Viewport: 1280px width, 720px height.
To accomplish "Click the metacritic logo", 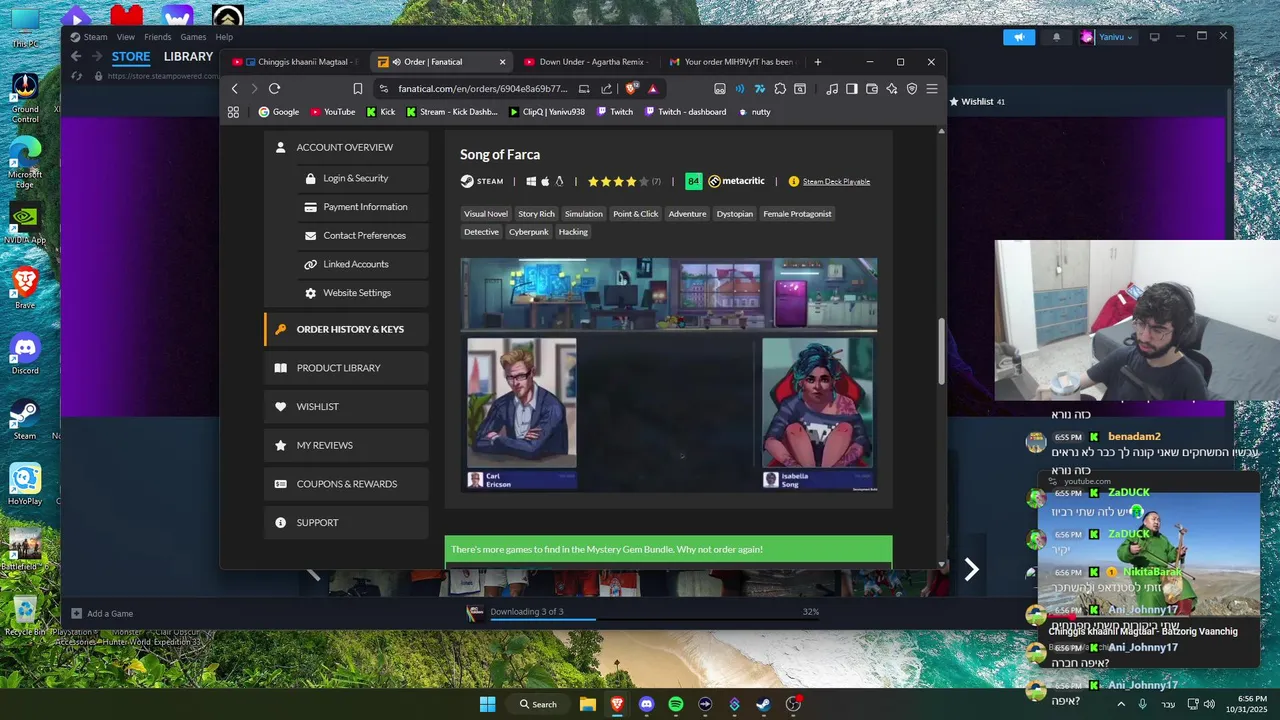I will pyautogui.click(x=737, y=181).
